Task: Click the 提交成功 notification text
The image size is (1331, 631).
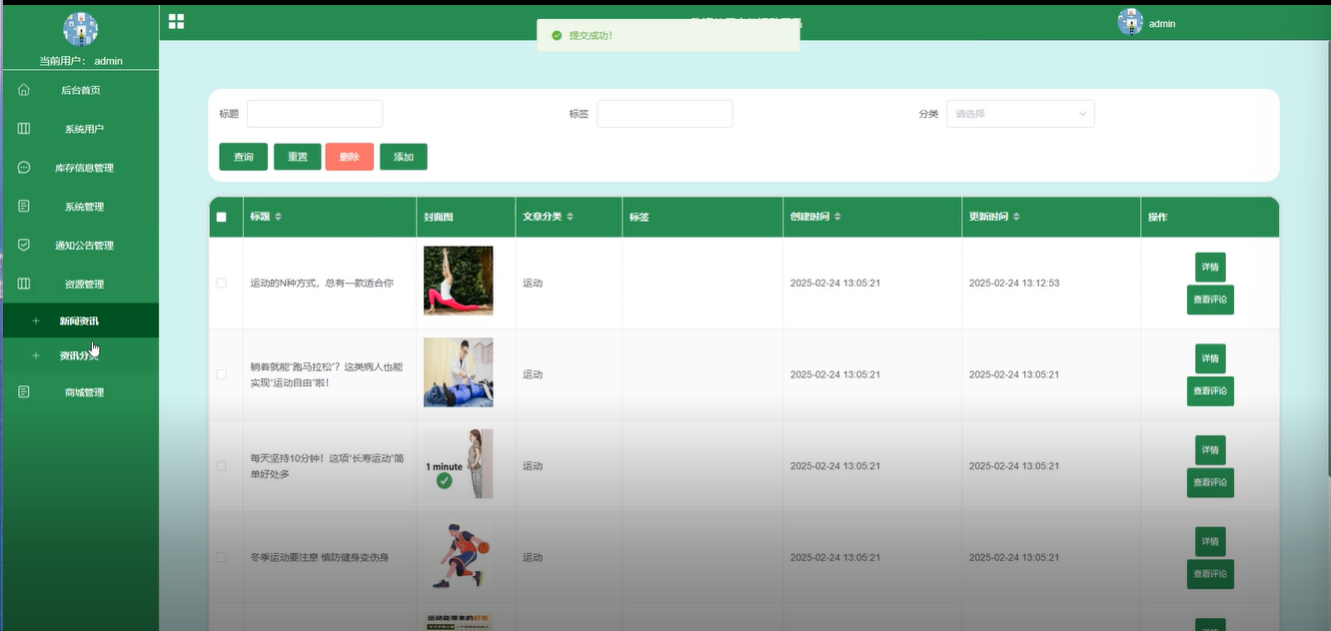Action: pyautogui.click(x=591, y=35)
